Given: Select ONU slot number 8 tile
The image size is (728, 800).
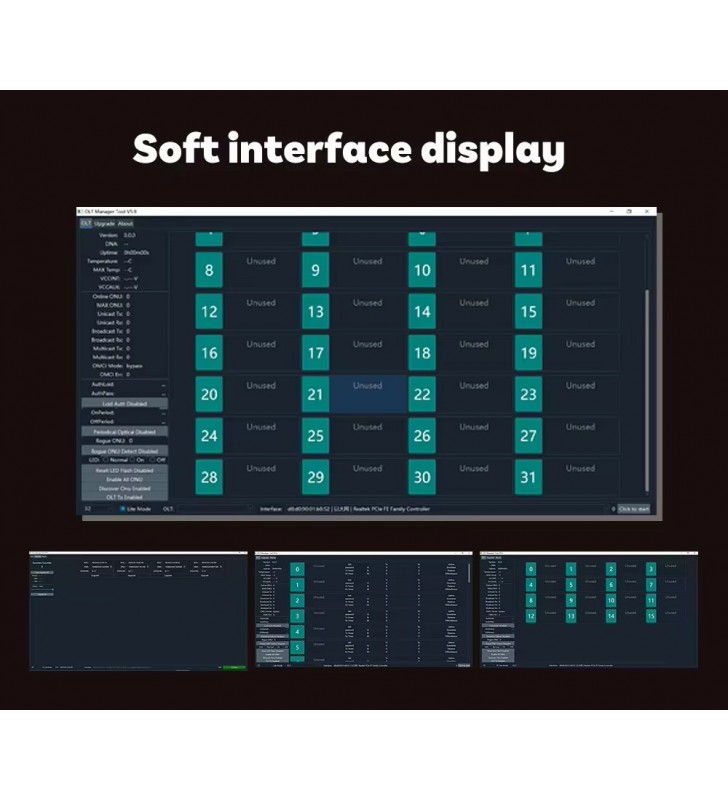Looking at the screenshot, I should [x=209, y=270].
